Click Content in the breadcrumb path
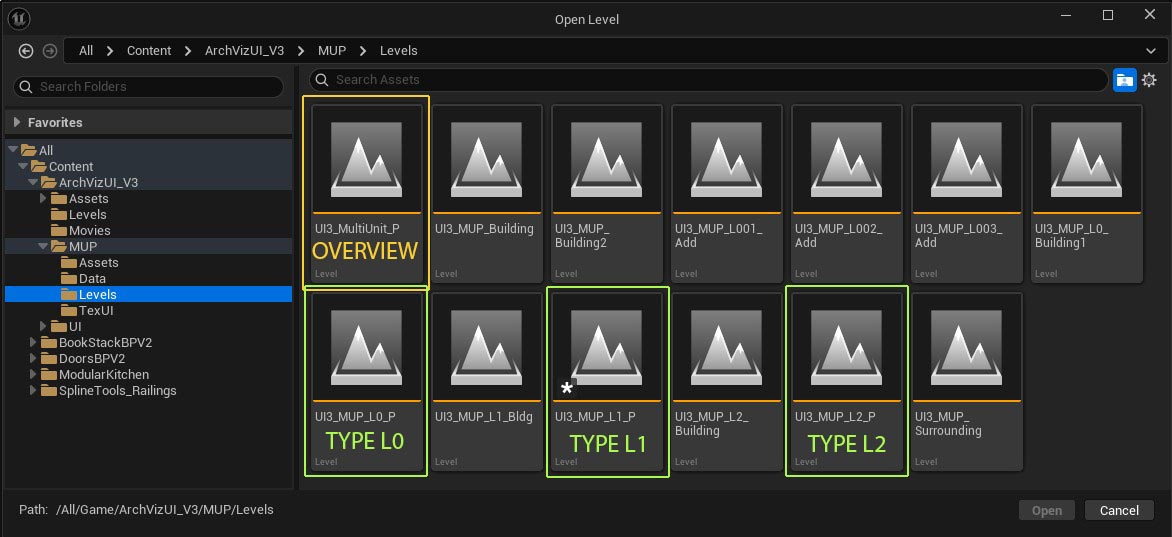This screenshot has width=1172, height=537. pos(149,51)
